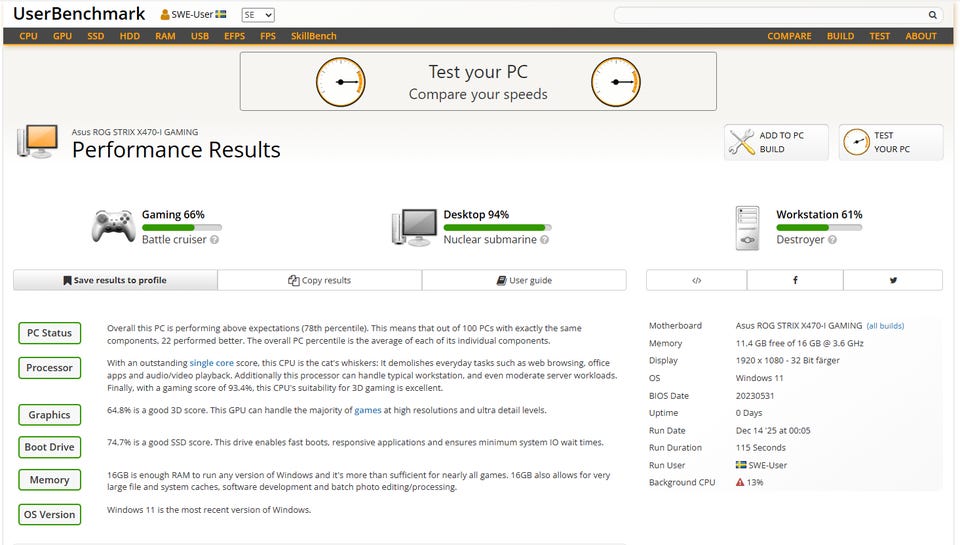
Task: Click the search magnifier icon
Action: 932,15
